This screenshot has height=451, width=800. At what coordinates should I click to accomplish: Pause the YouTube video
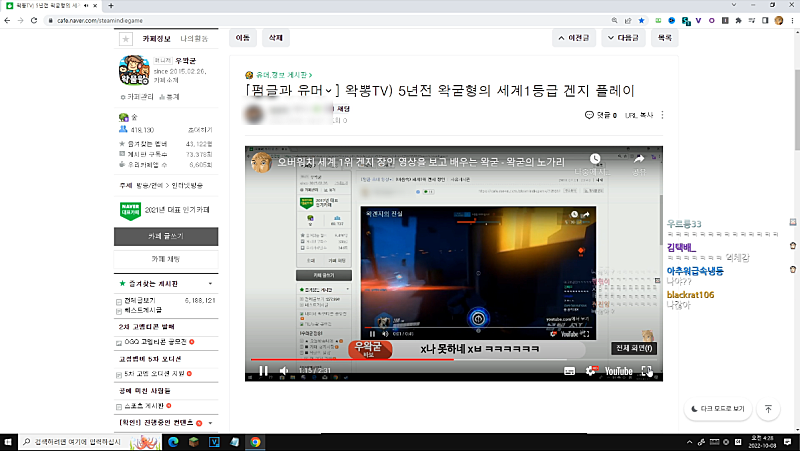tap(263, 371)
